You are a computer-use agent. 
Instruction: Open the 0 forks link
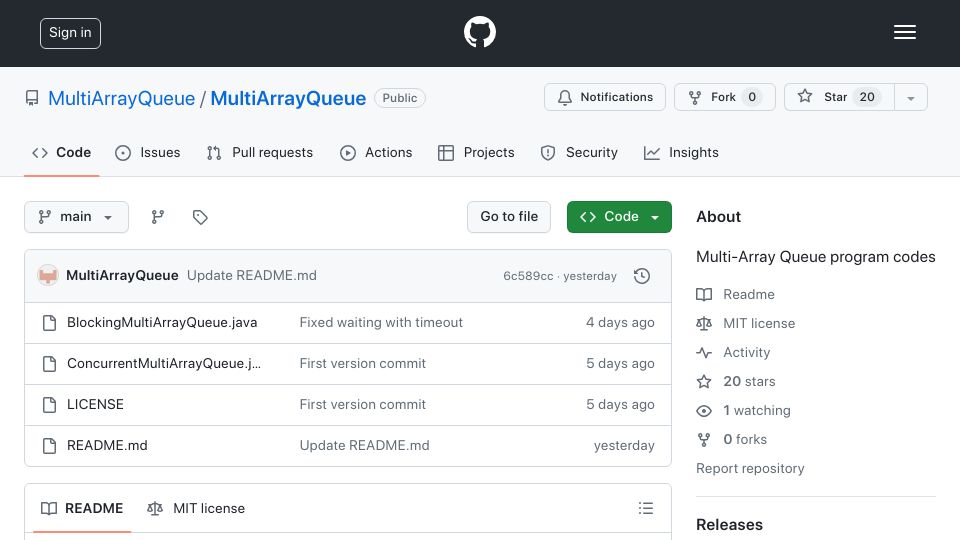click(x=745, y=440)
